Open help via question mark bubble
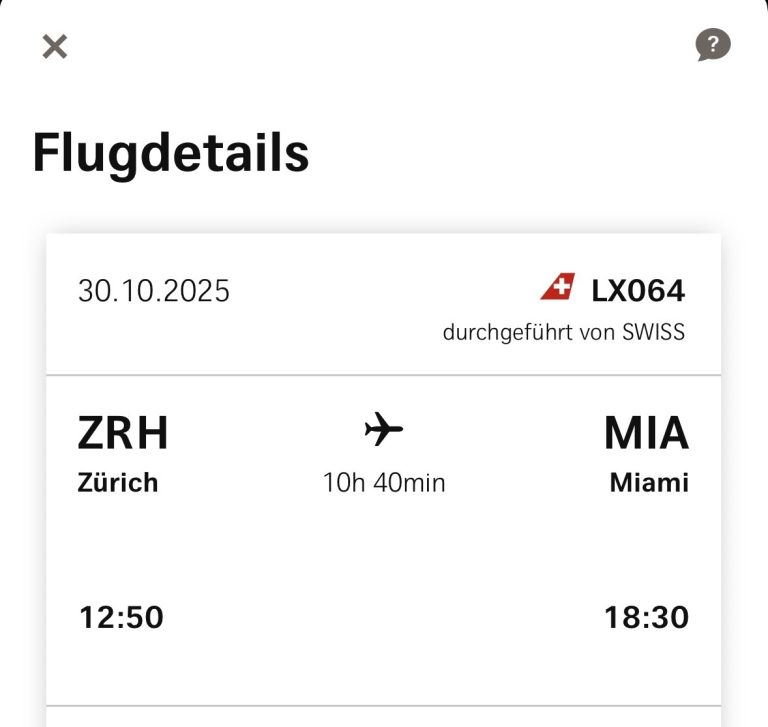768x727 pixels. click(x=713, y=45)
